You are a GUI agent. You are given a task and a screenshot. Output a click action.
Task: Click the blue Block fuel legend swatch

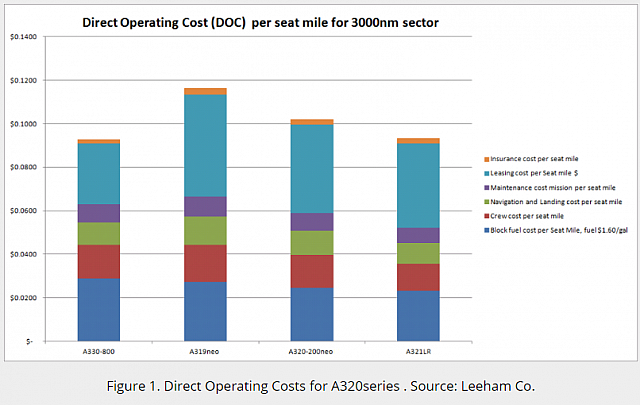[487, 231]
